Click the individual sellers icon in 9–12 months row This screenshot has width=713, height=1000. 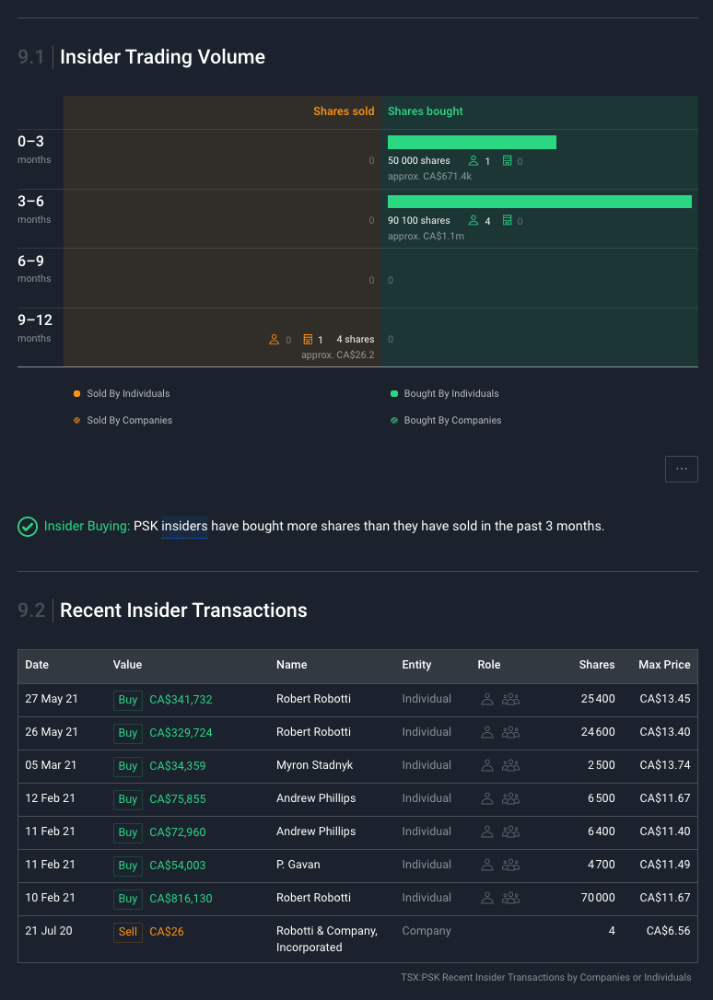point(274,340)
